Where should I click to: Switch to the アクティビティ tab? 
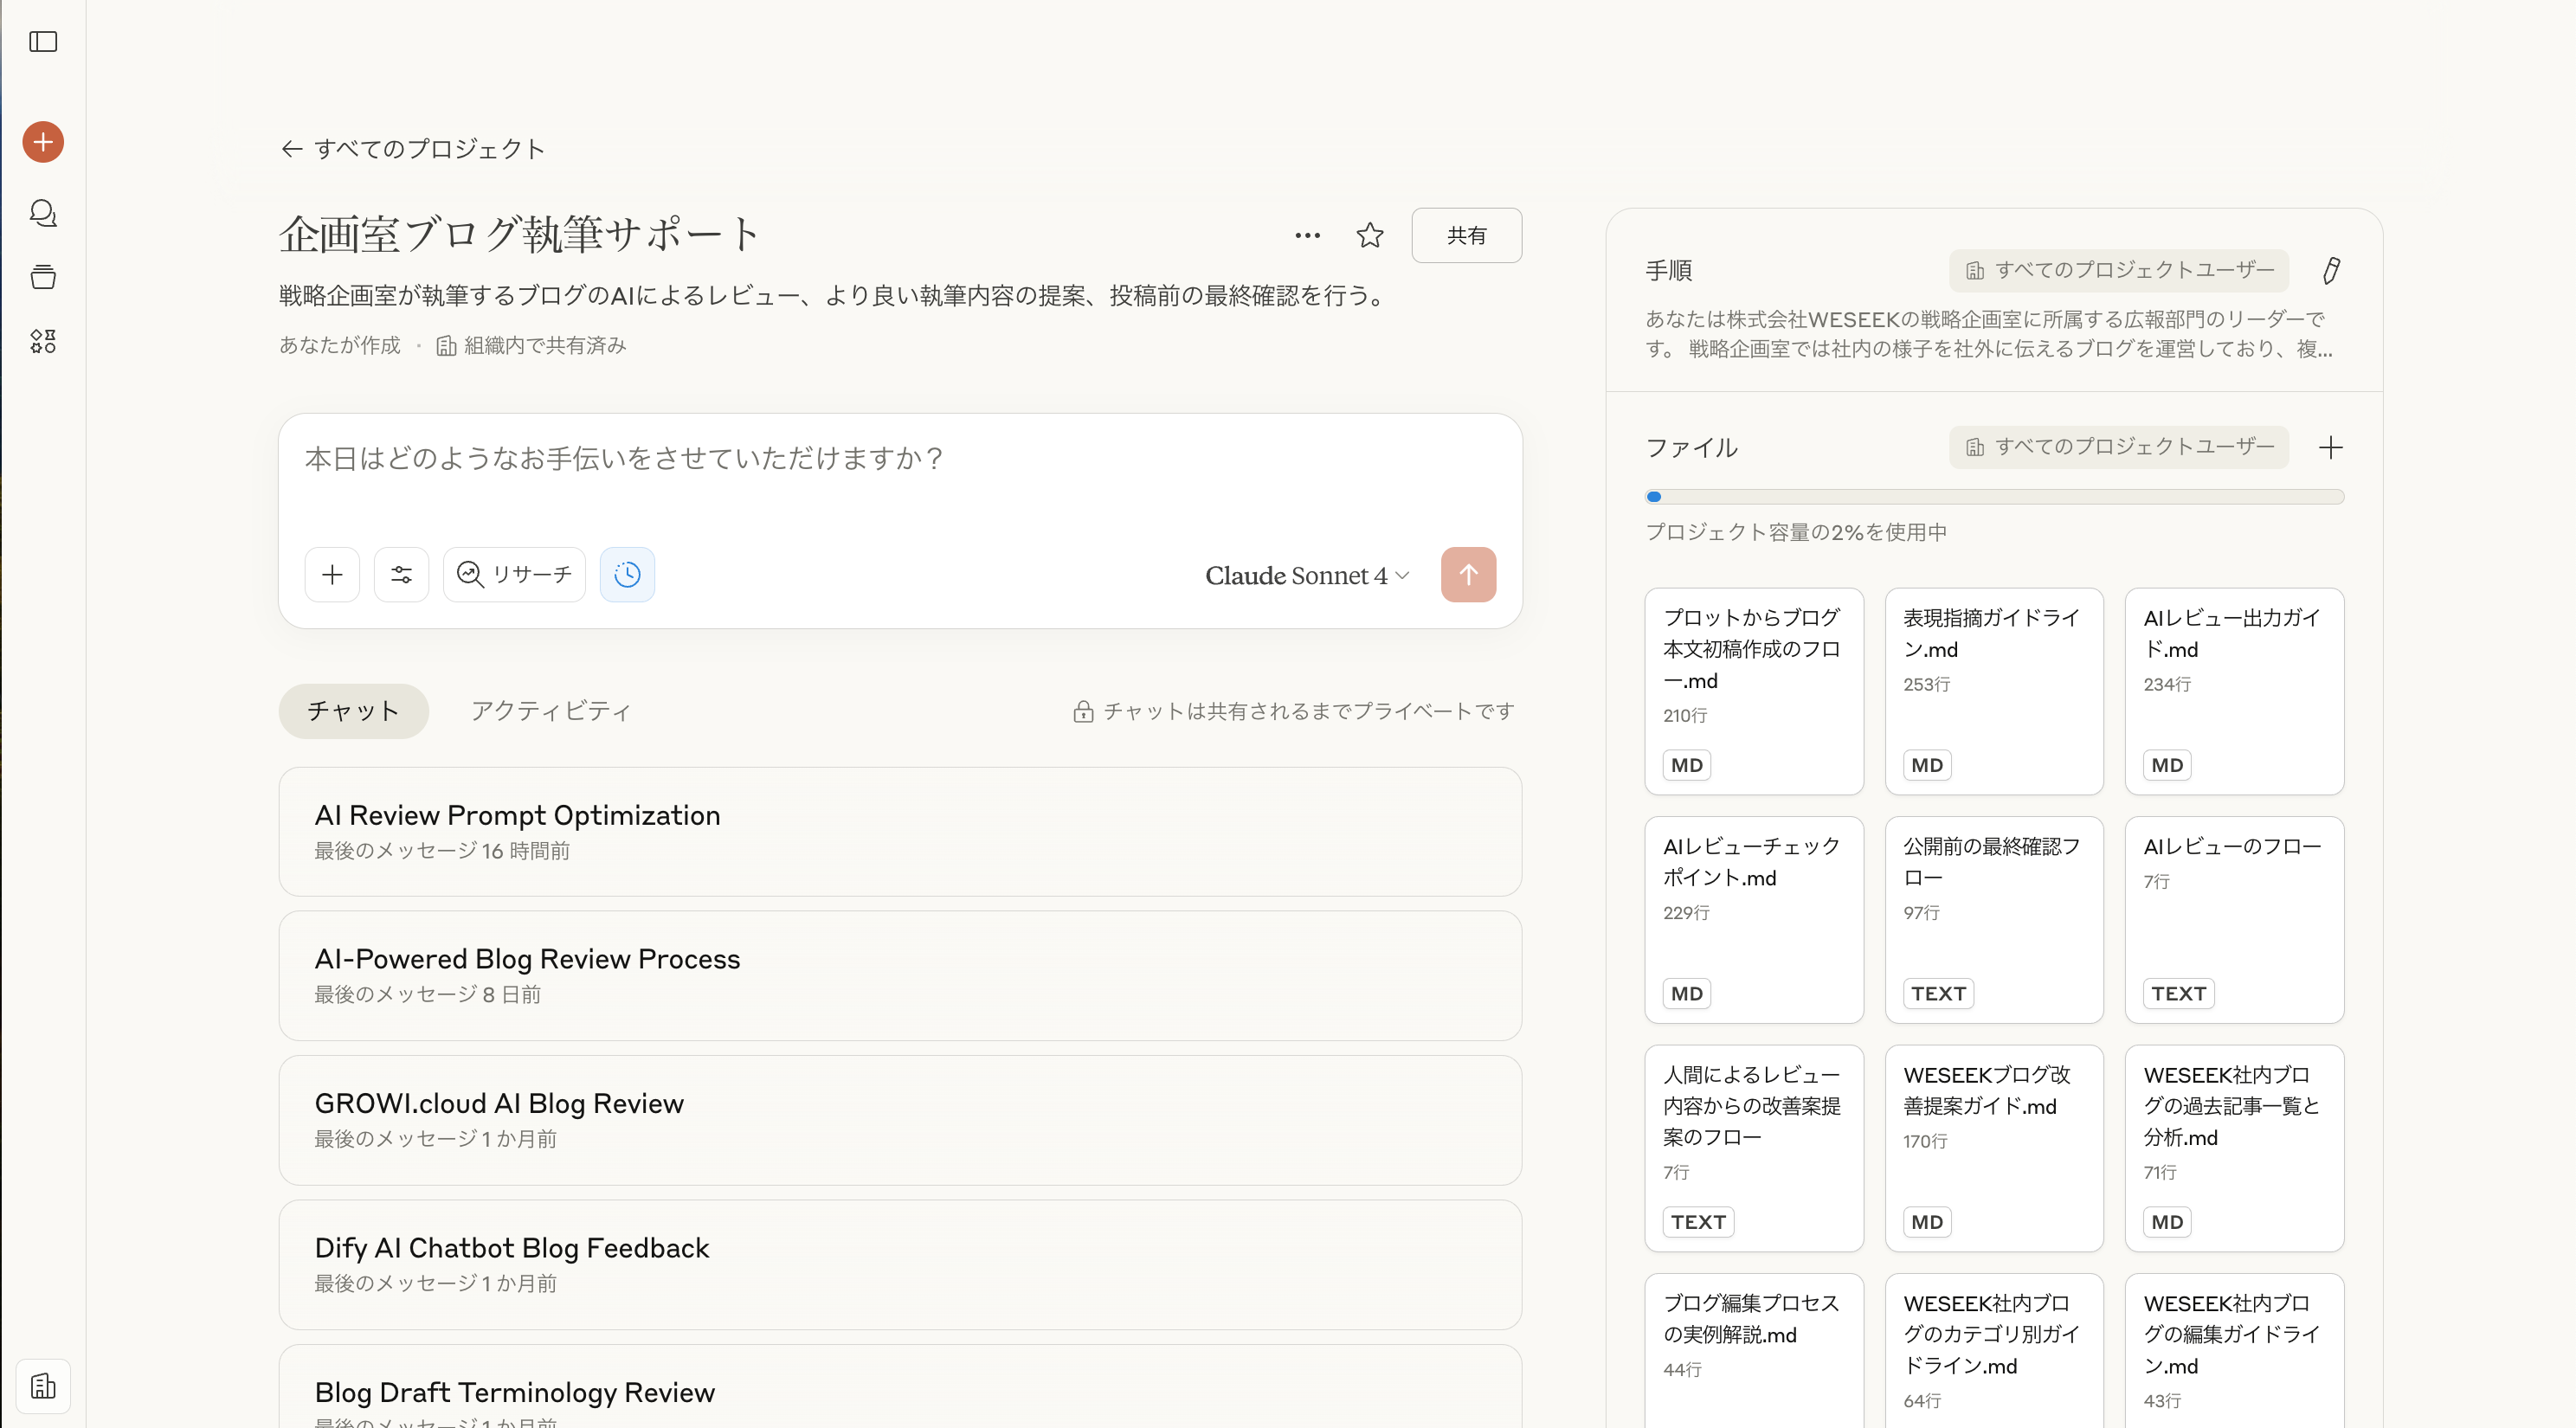(550, 711)
